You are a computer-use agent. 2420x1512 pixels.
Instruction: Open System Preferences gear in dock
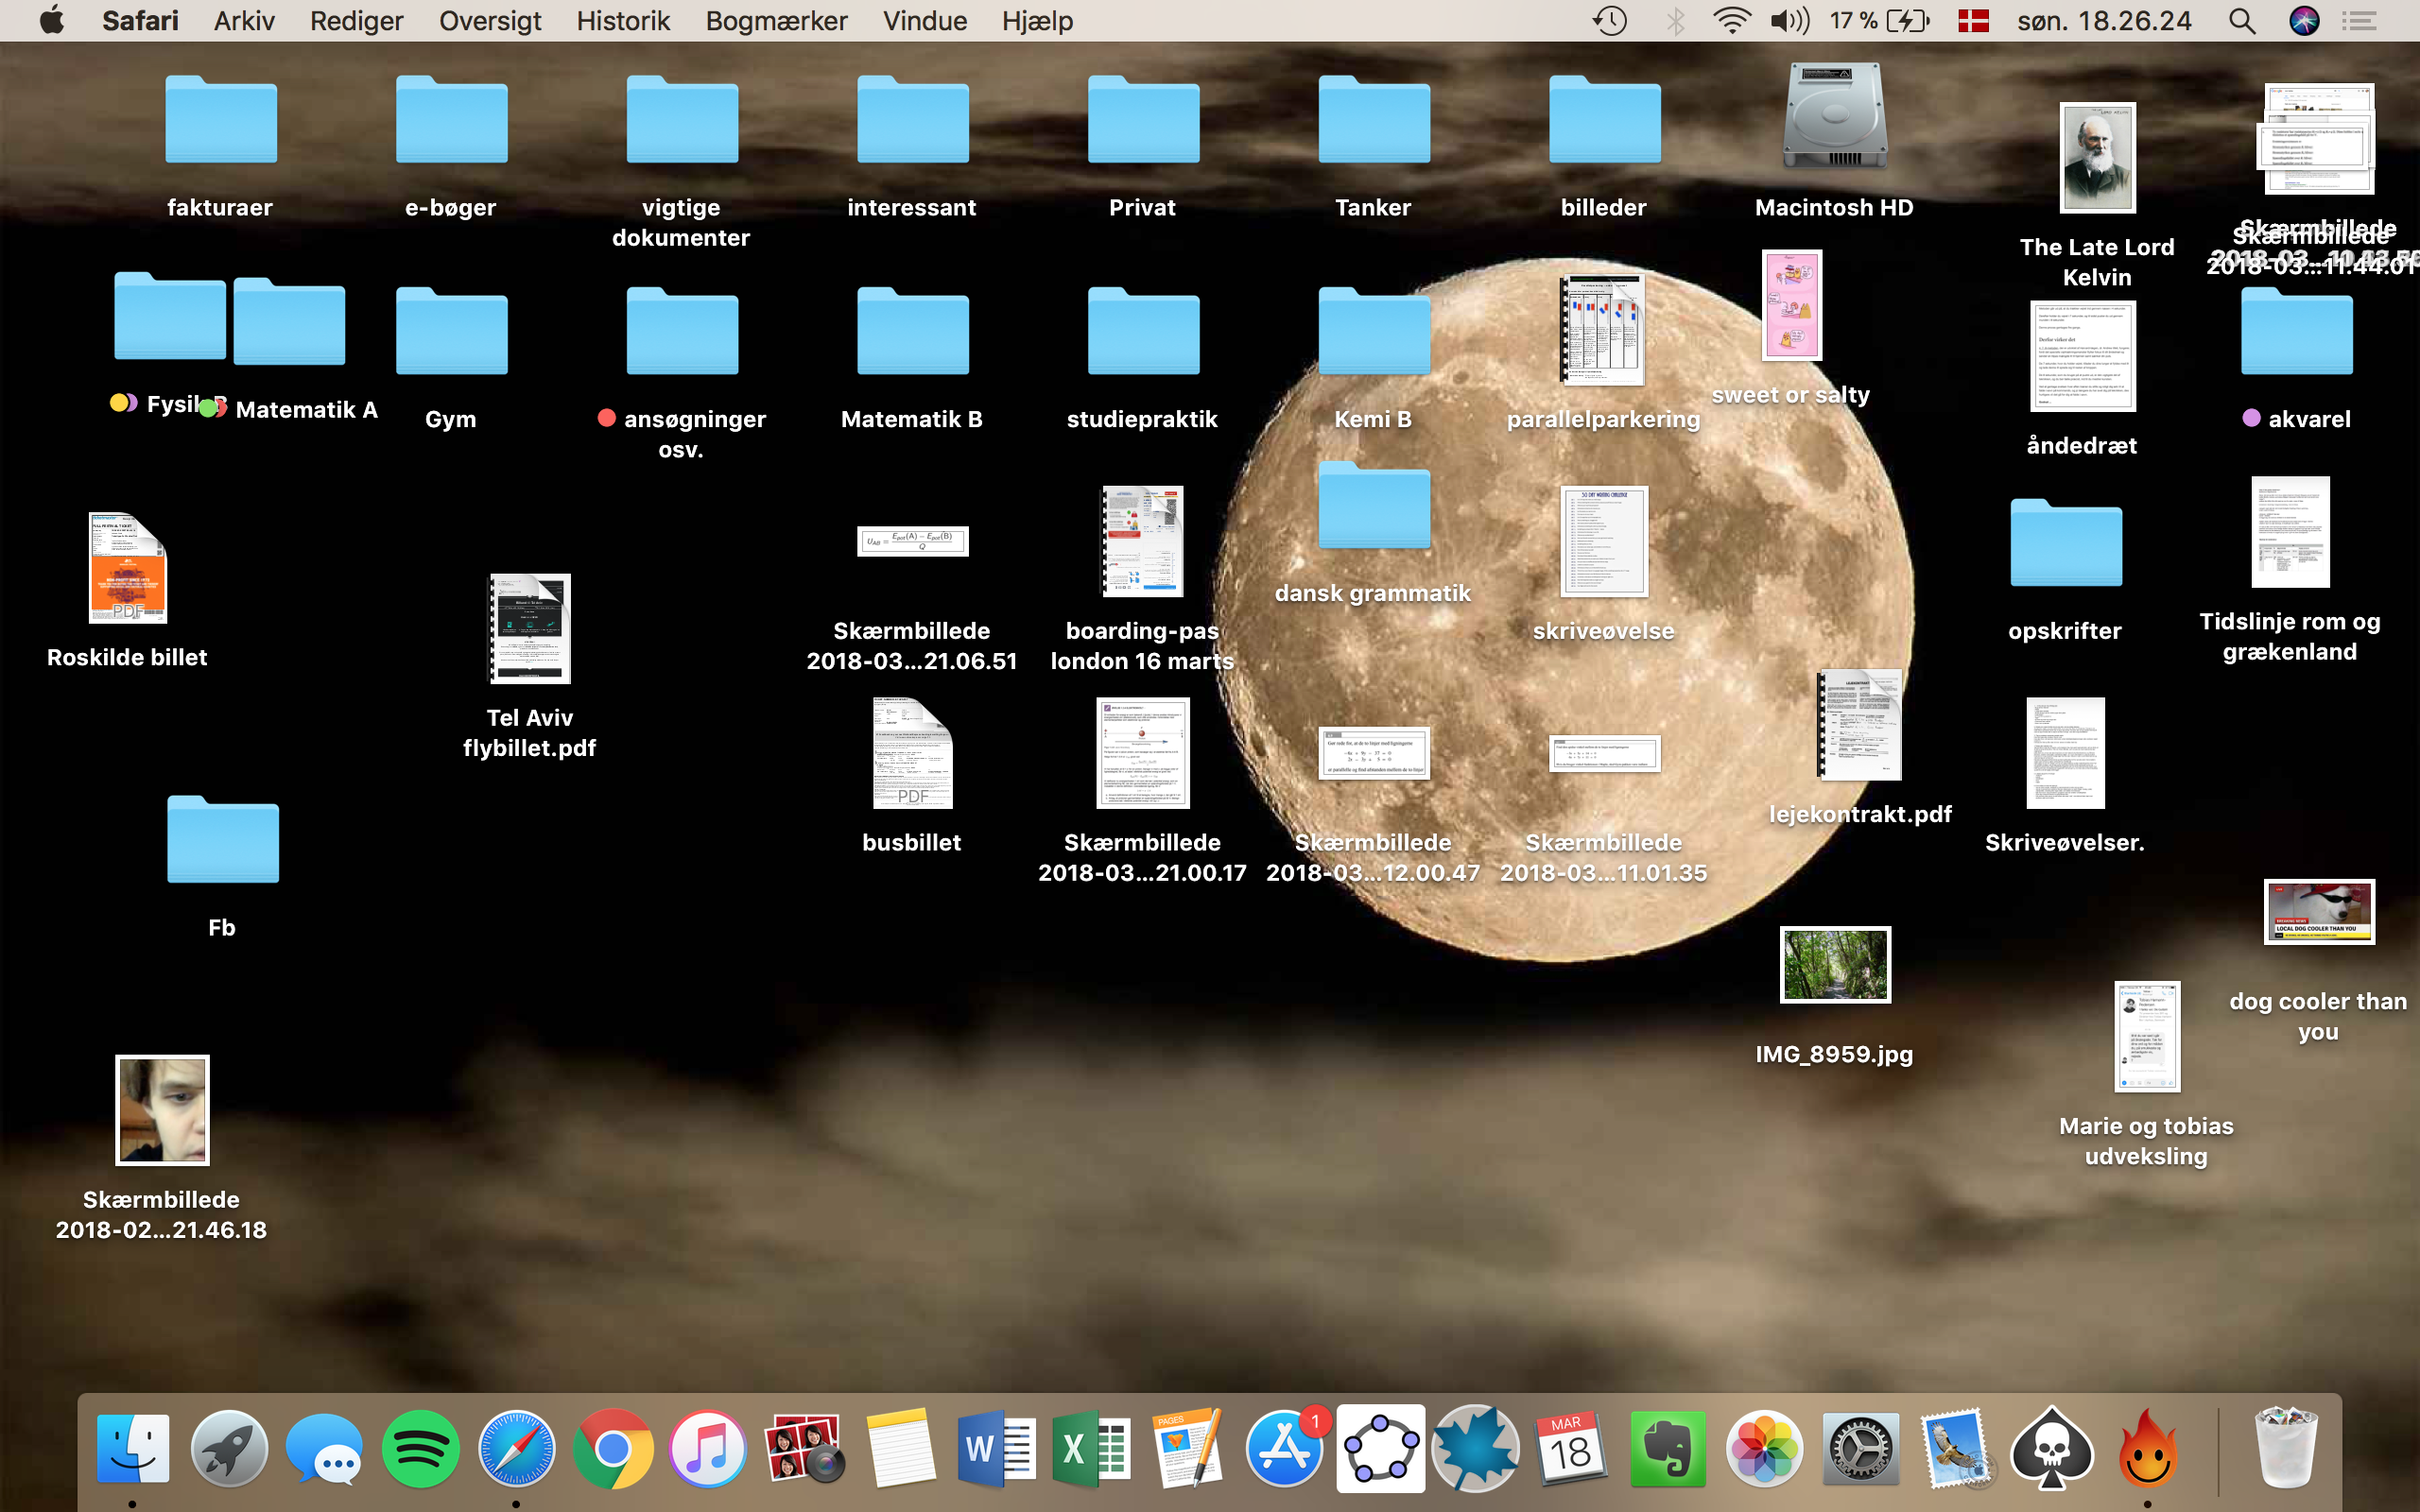1859,1449
